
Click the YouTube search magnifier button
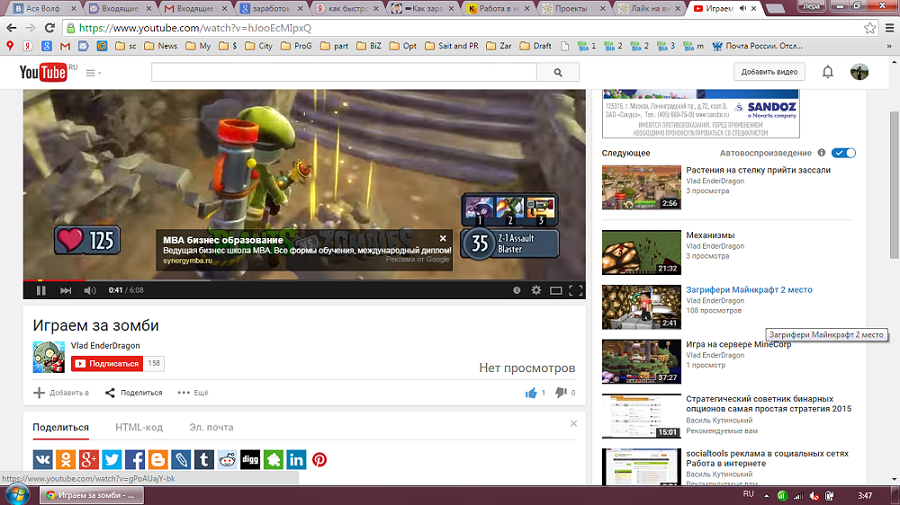click(x=558, y=72)
